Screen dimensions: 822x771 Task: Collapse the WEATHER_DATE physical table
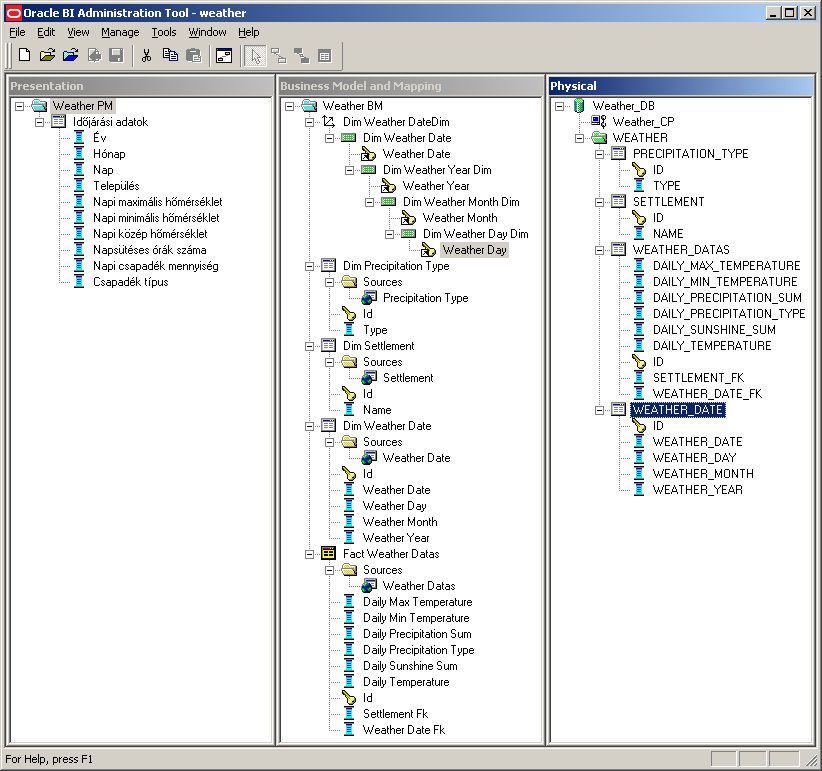599,410
